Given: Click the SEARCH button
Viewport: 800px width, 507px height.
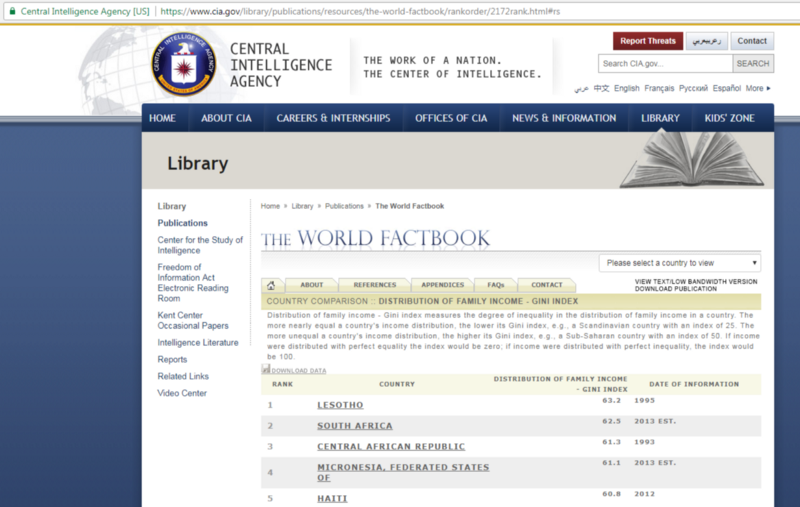Looking at the screenshot, I should click(x=752, y=63).
